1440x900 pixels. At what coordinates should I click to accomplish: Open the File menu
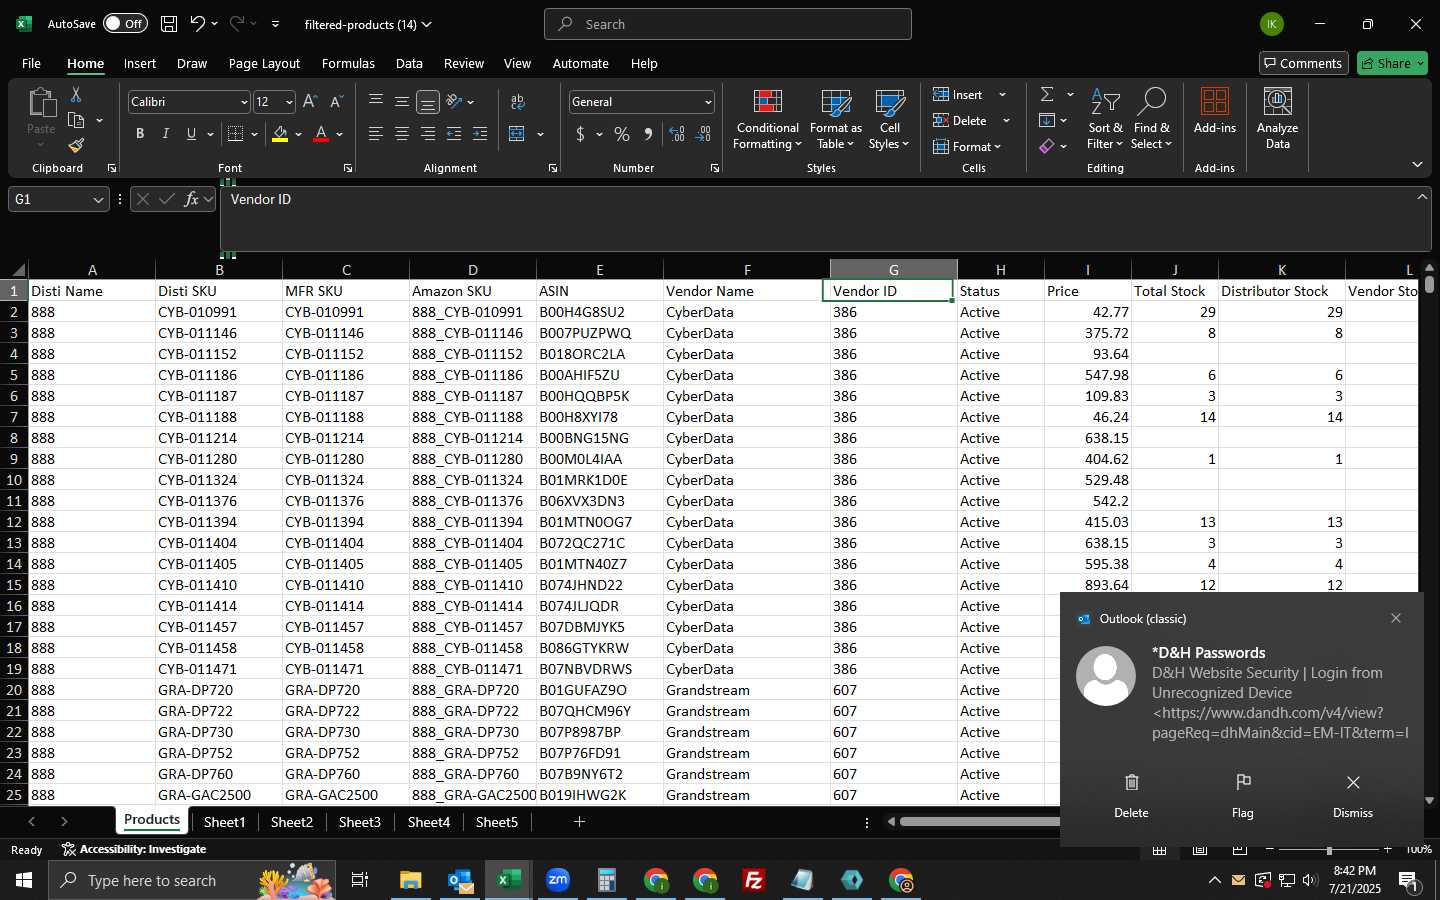click(x=31, y=63)
